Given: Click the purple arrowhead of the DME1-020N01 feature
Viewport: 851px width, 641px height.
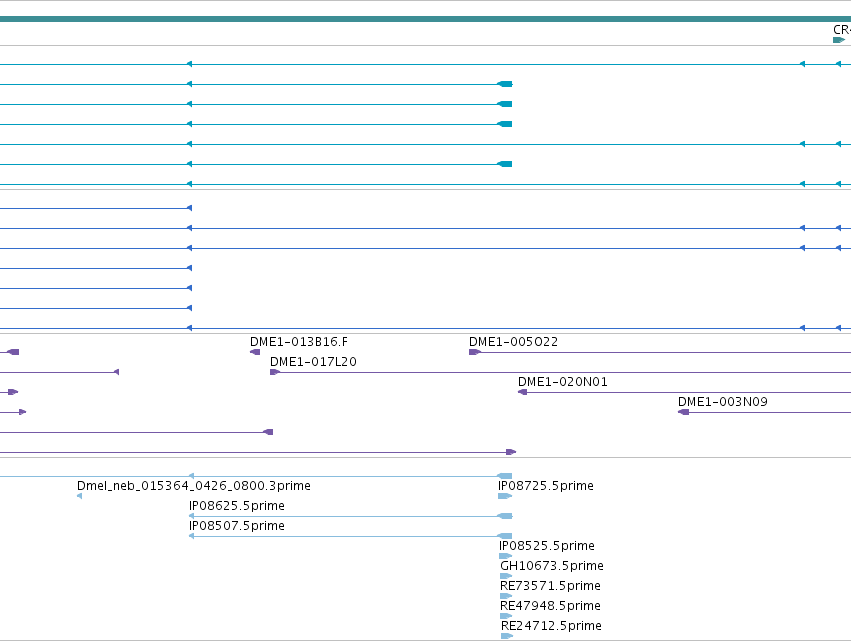Looking at the screenshot, I should tap(523, 392).
